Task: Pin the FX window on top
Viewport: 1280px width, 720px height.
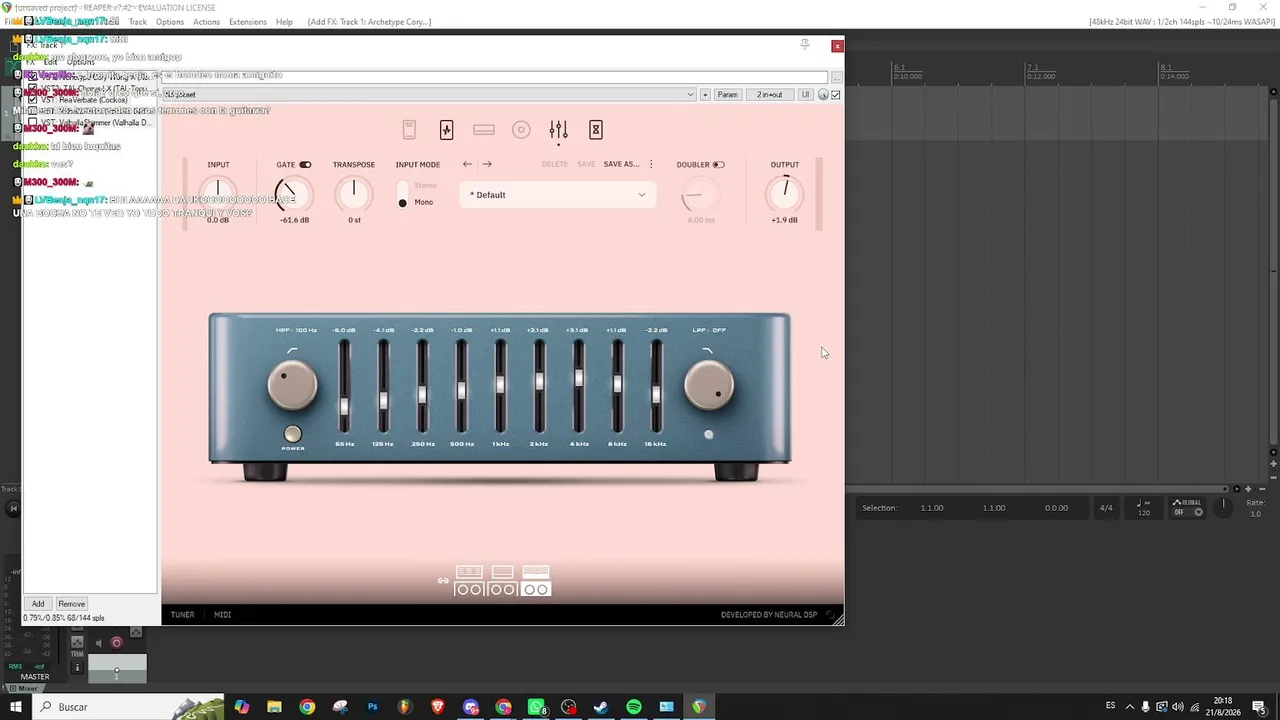Action: tap(805, 45)
